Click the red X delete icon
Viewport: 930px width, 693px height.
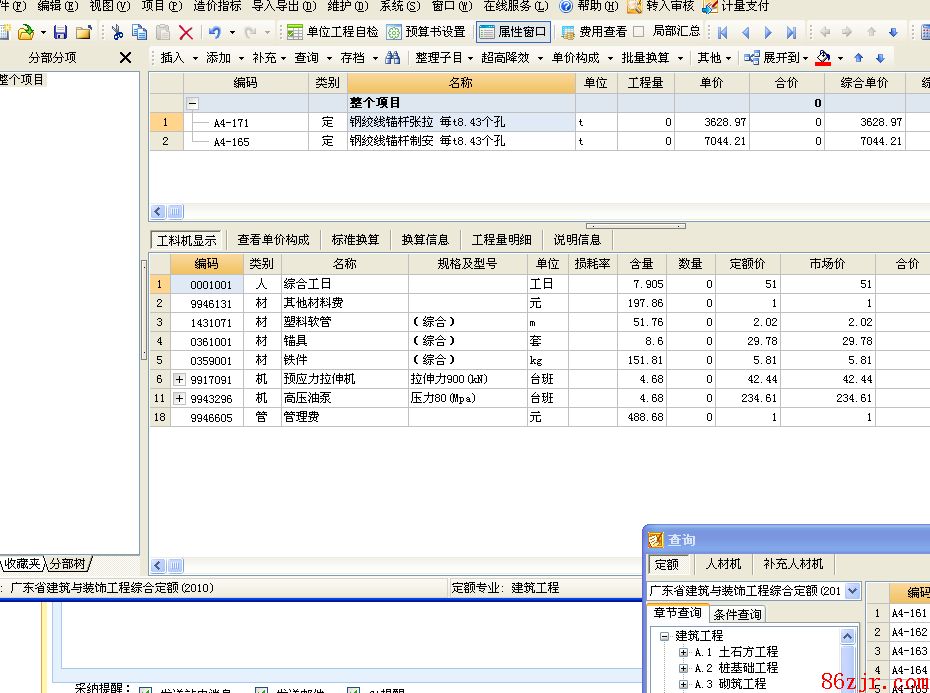pyautogui.click(x=185, y=32)
